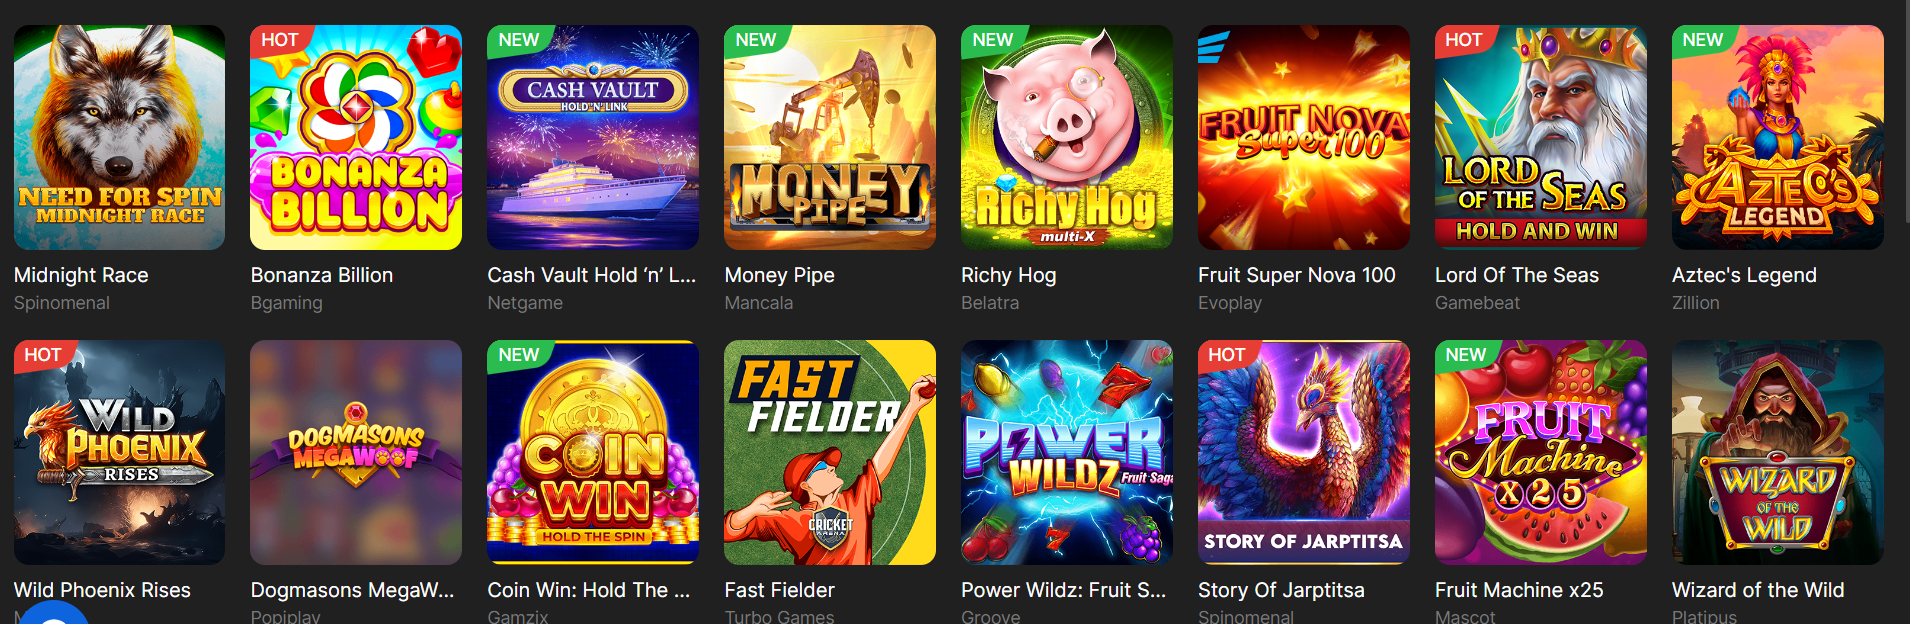Launch the Lord of the Seas tile
This screenshot has width=1910, height=624.
pos(1541,137)
